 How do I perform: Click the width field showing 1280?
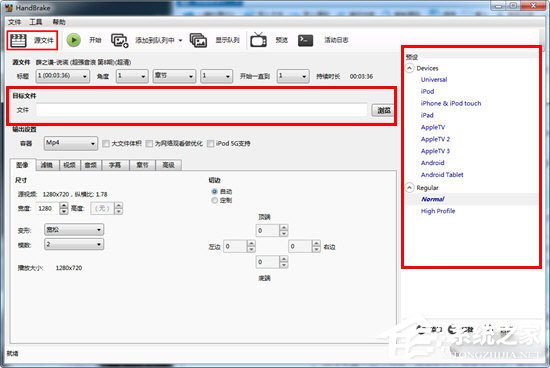click(x=47, y=208)
